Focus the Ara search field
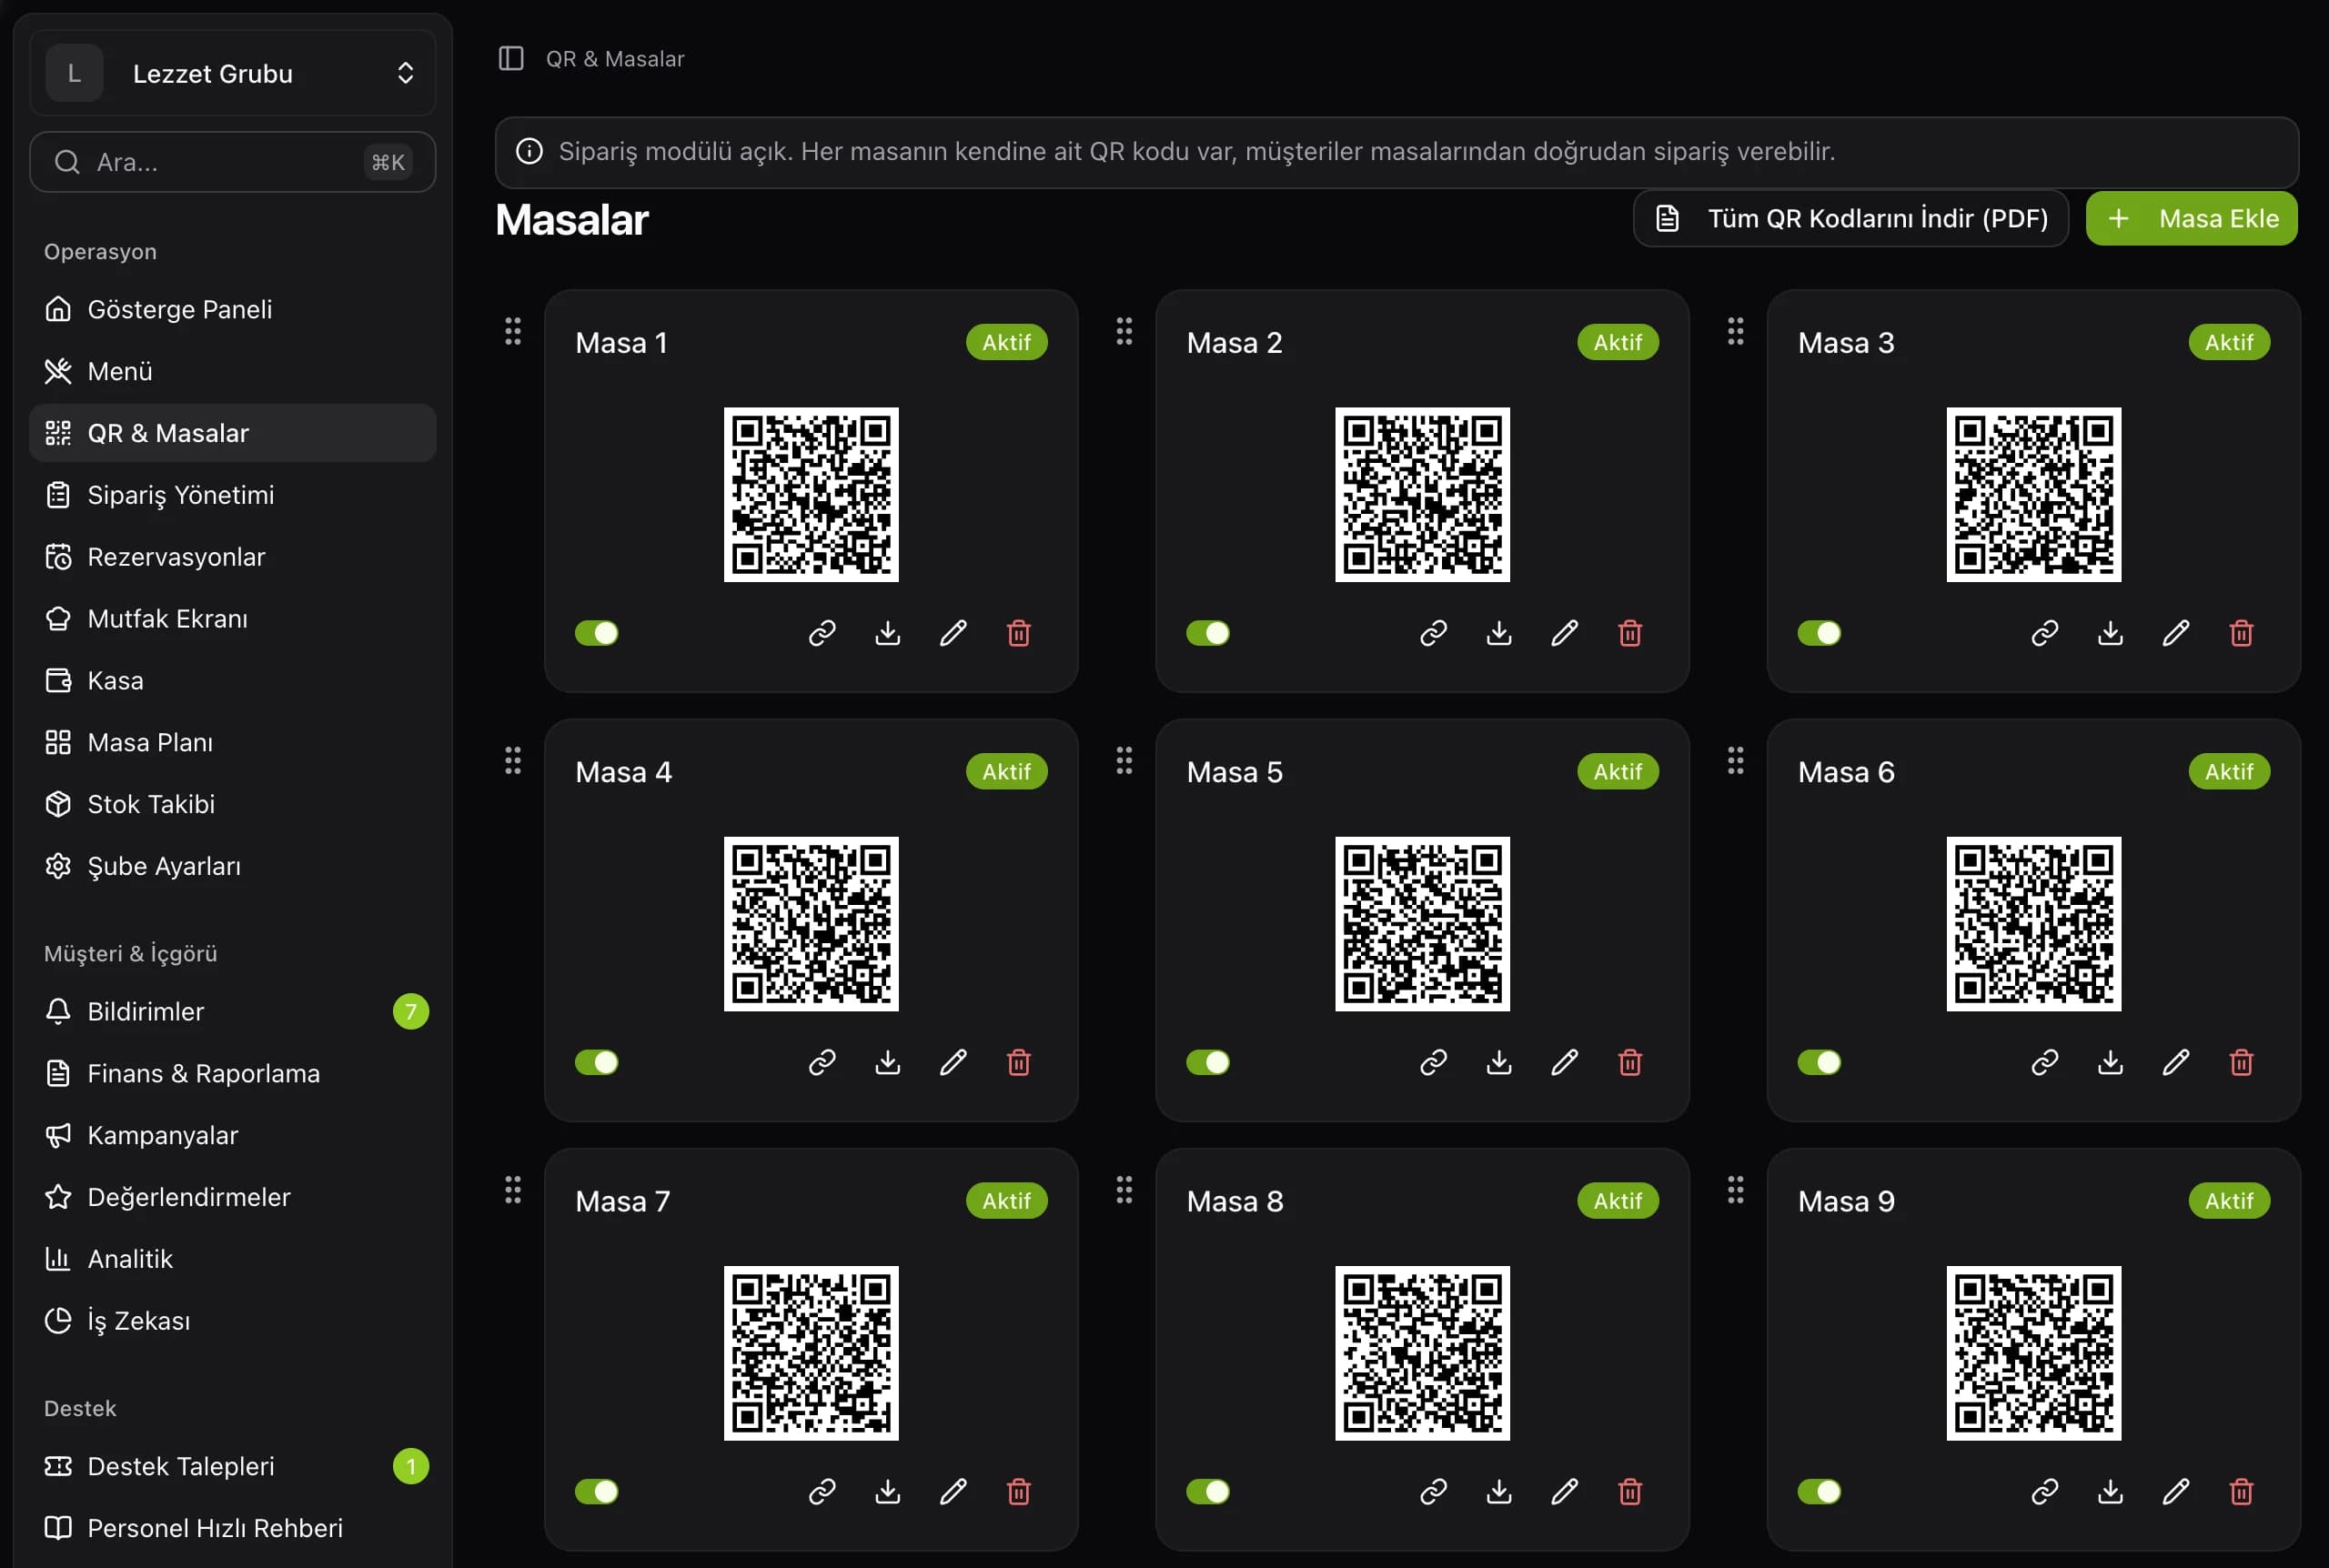Screen dimensions: 2329x1568 coord(233,162)
